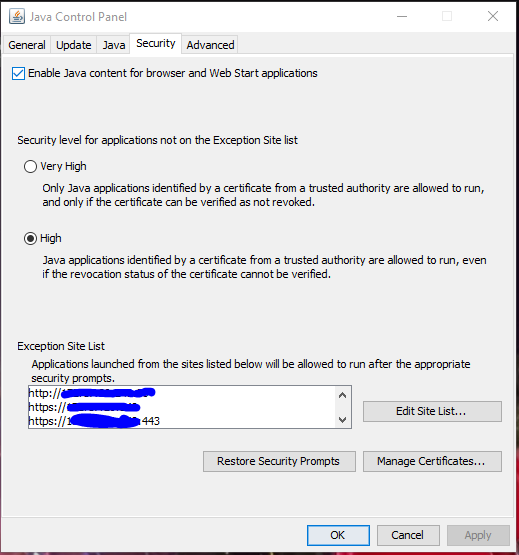The width and height of the screenshot is (519, 555).
Task: Select the first http:// exception site entry
Action: [182, 393]
